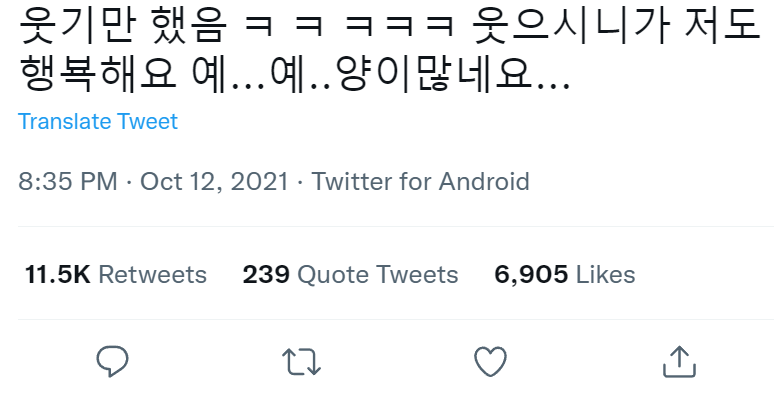View the 11.5K Retweets list

click(116, 275)
